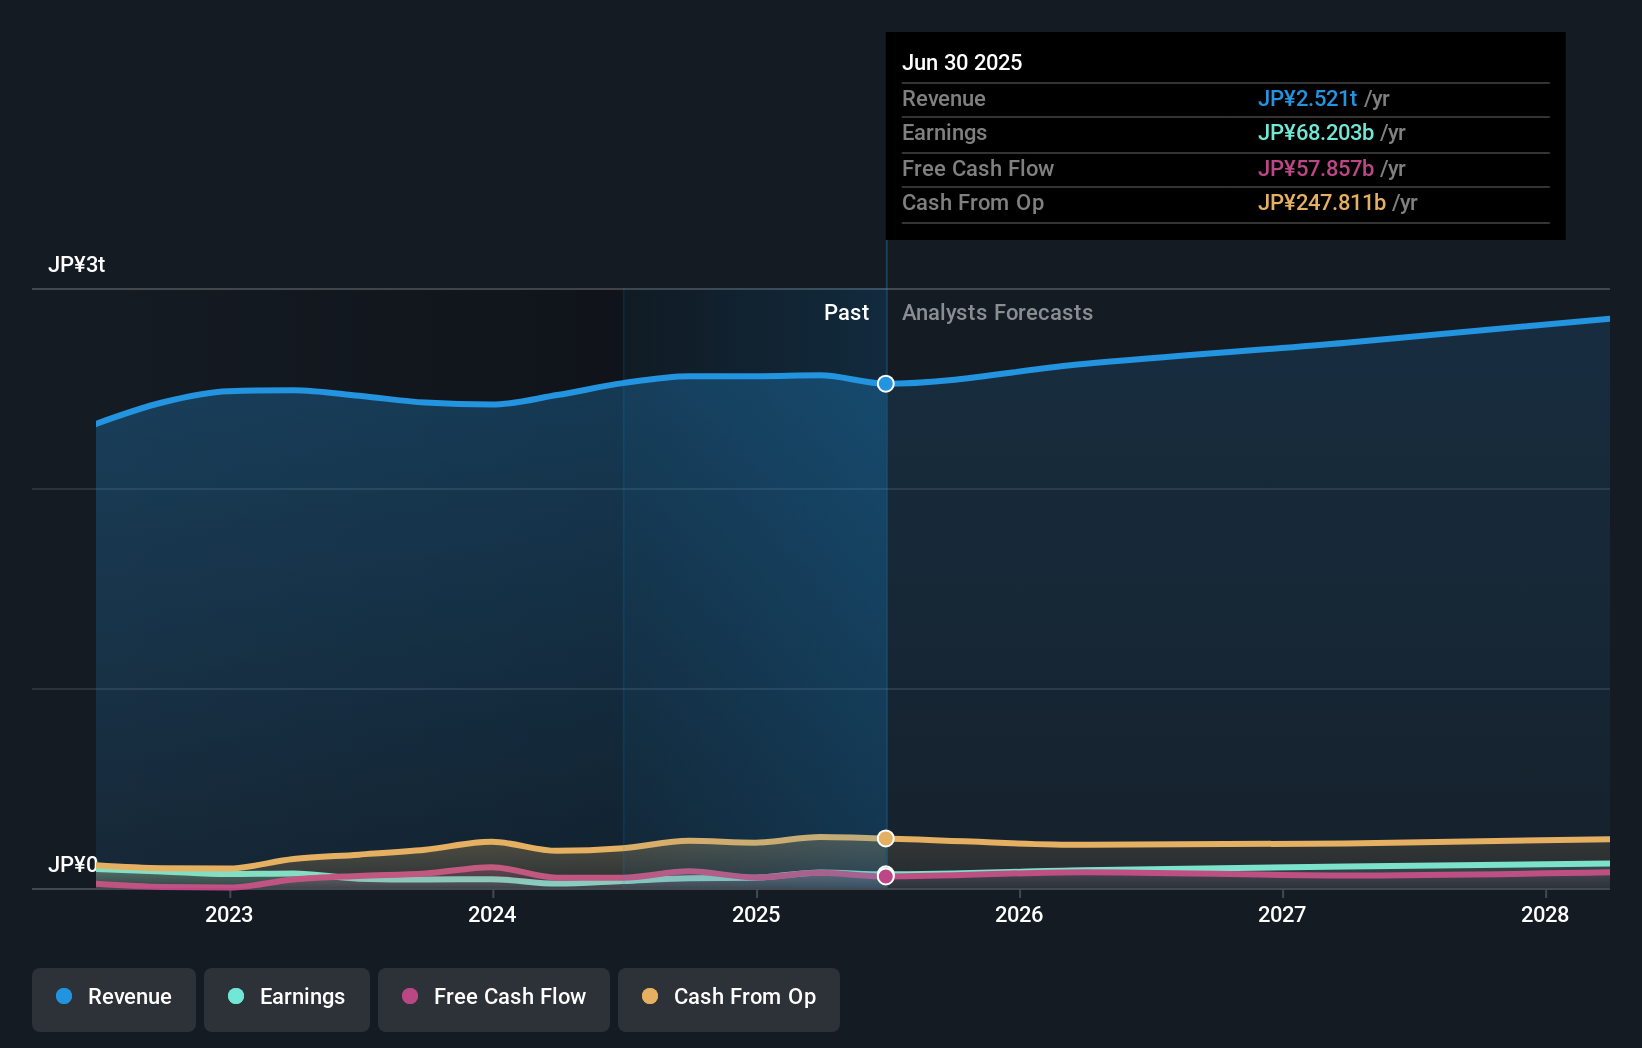Toggle Cash From Op series display
Image resolution: width=1642 pixels, height=1048 pixels.
(x=728, y=999)
